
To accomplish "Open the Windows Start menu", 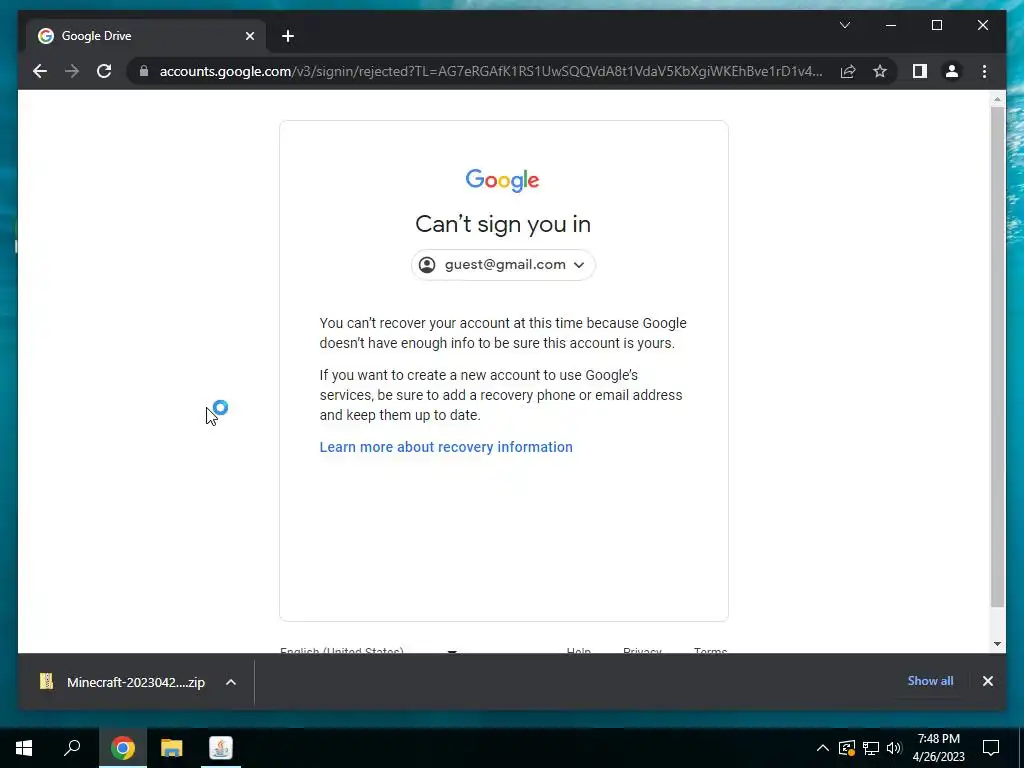I will (24, 748).
